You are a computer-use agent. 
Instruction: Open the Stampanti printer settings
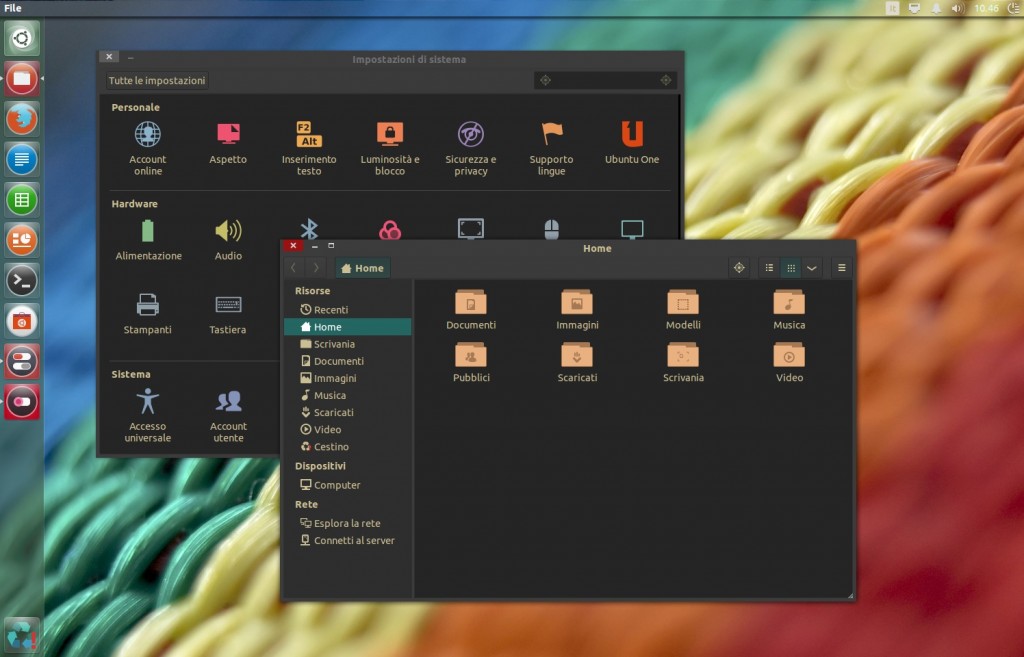tap(148, 304)
